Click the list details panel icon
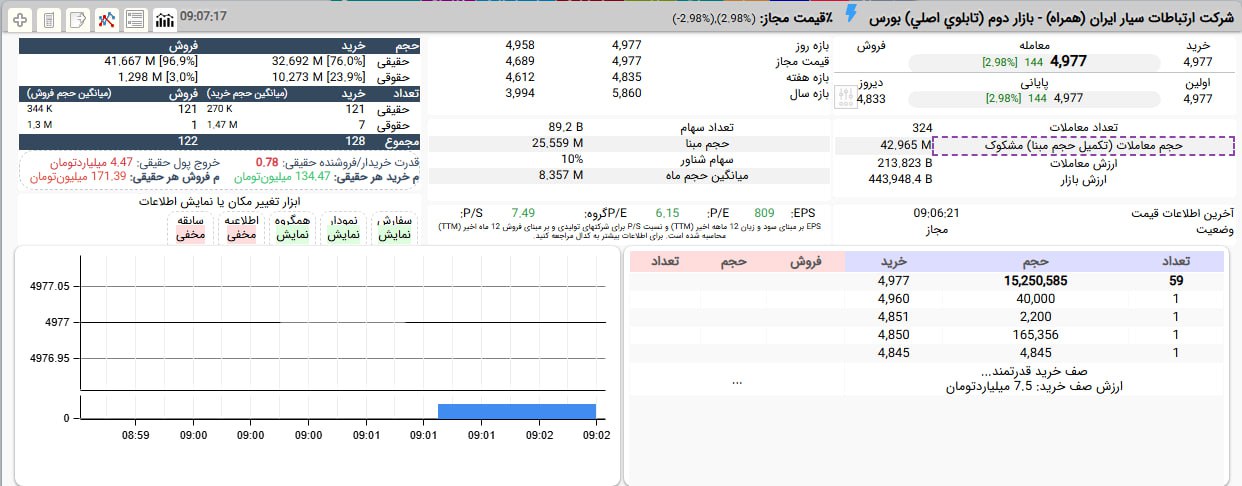Screen dimensions: 1242x486 coord(135,19)
